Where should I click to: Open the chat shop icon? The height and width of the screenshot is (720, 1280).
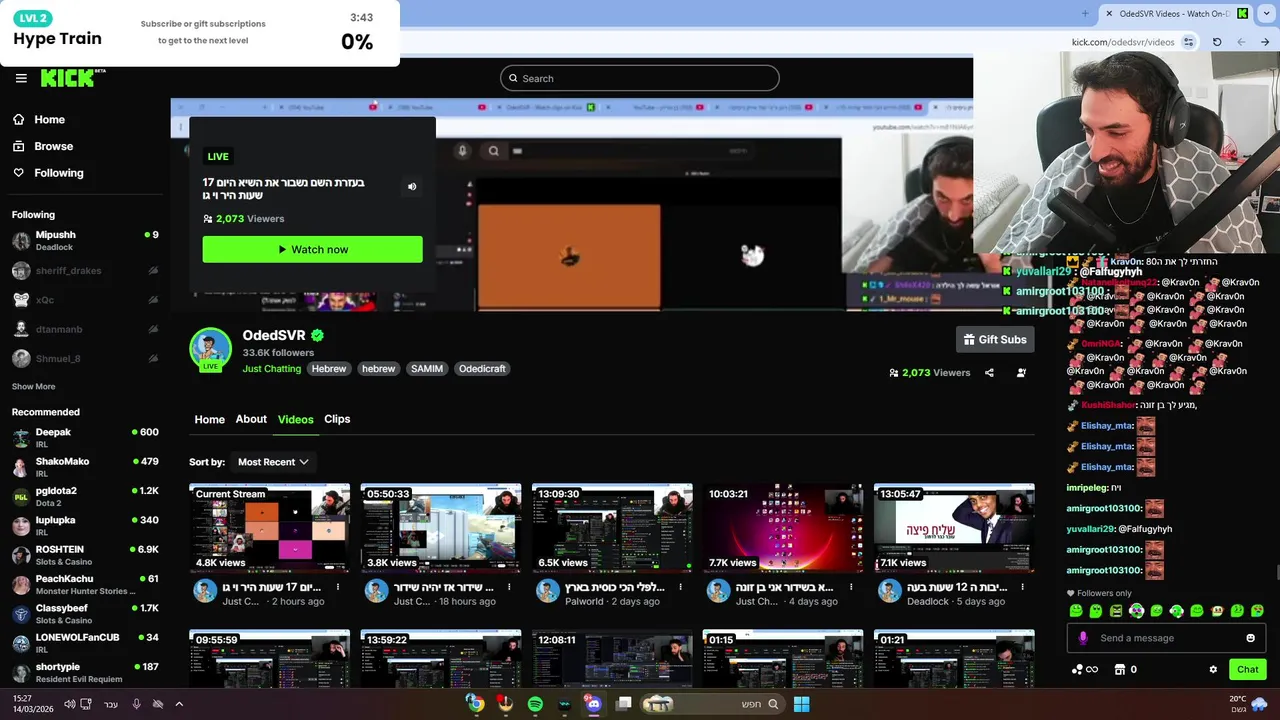pos(1120,670)
